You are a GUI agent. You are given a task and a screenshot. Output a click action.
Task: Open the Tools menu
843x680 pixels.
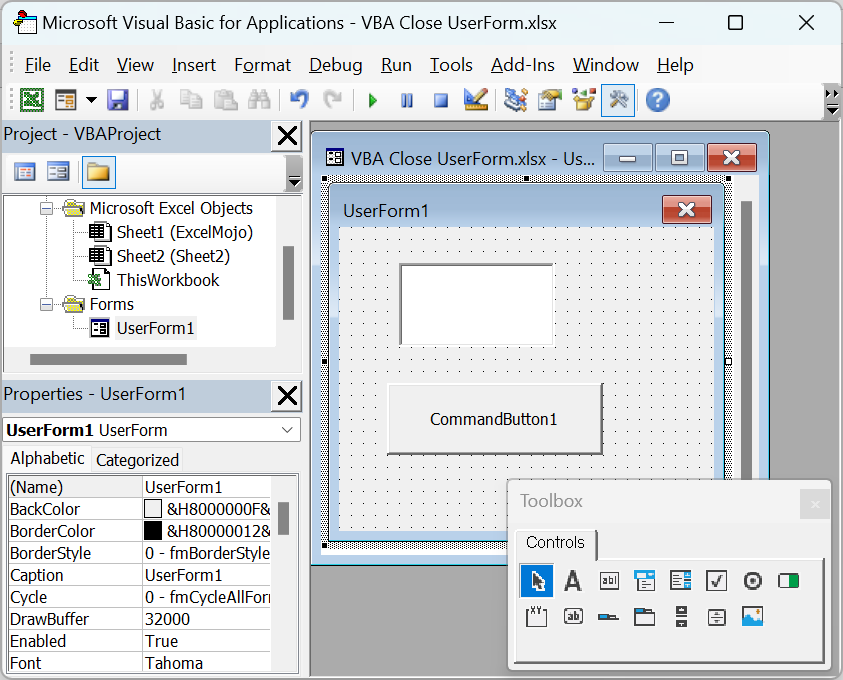click(451, 65)
